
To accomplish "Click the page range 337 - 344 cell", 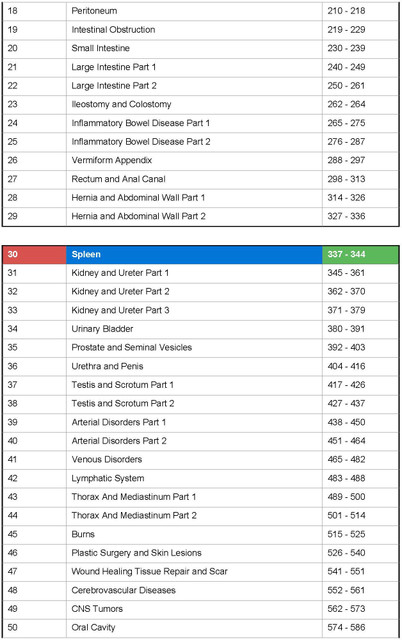I will [360, 255].
